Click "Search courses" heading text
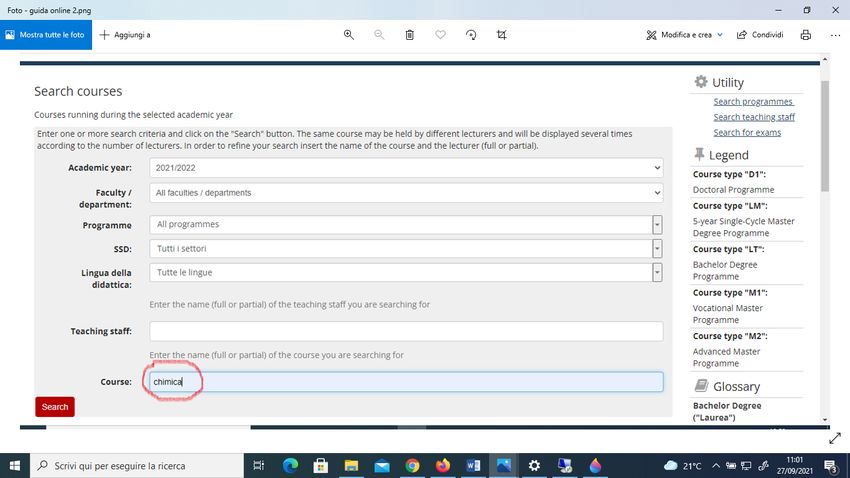The height and width of the screenshot is (478, 850). coord(78,91)
